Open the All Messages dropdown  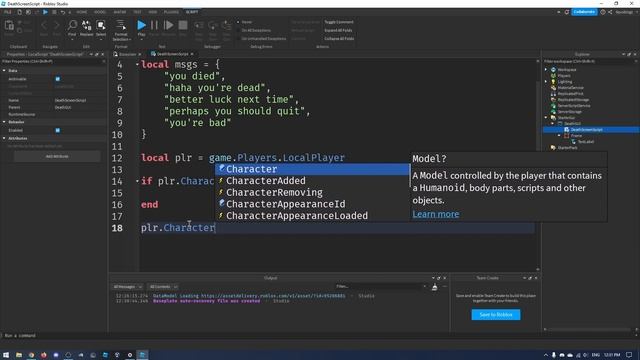[x=128, y=287]
